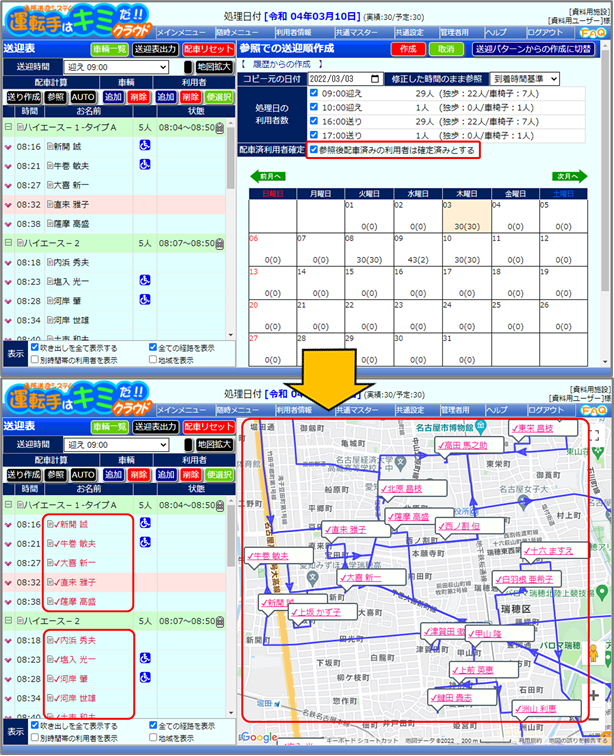This screenshot has height=756, width=614.
Task: Open 管理者用 menu in bottom screenshot
Action: 455,410
